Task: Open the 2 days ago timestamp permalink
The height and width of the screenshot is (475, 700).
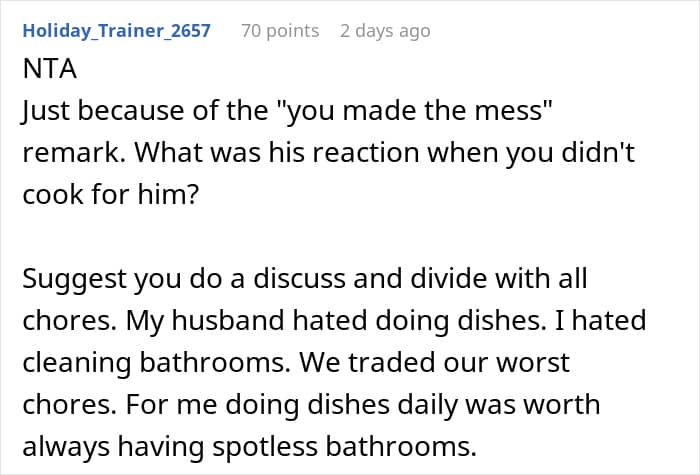Action: pos(385,31)
